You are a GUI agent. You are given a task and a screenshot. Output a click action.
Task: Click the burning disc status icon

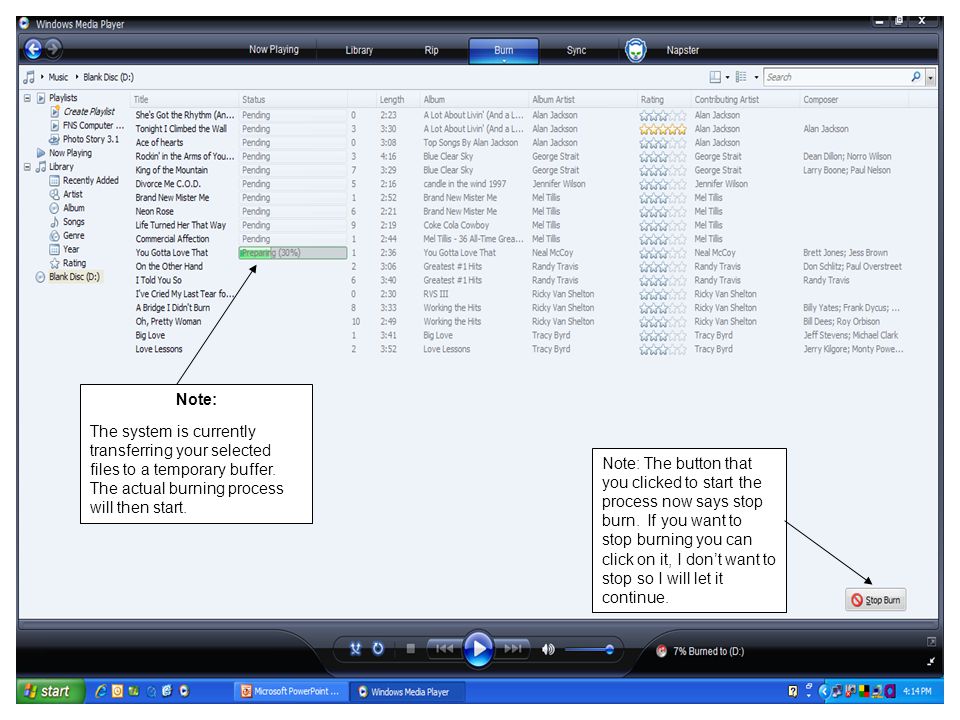661,651
